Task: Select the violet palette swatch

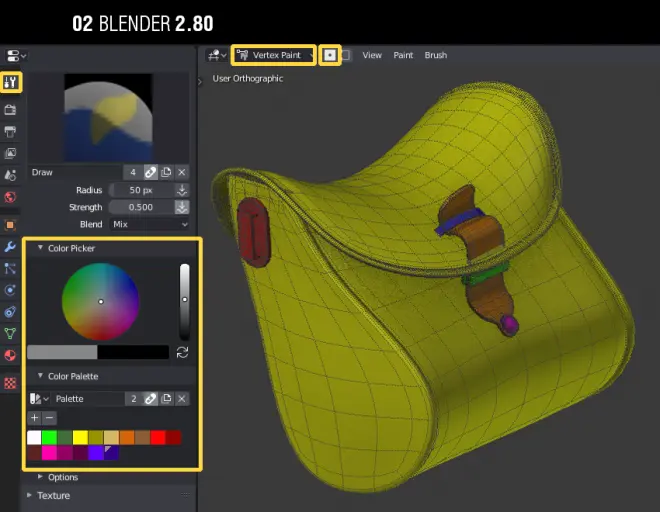Action: pos(96,453)
